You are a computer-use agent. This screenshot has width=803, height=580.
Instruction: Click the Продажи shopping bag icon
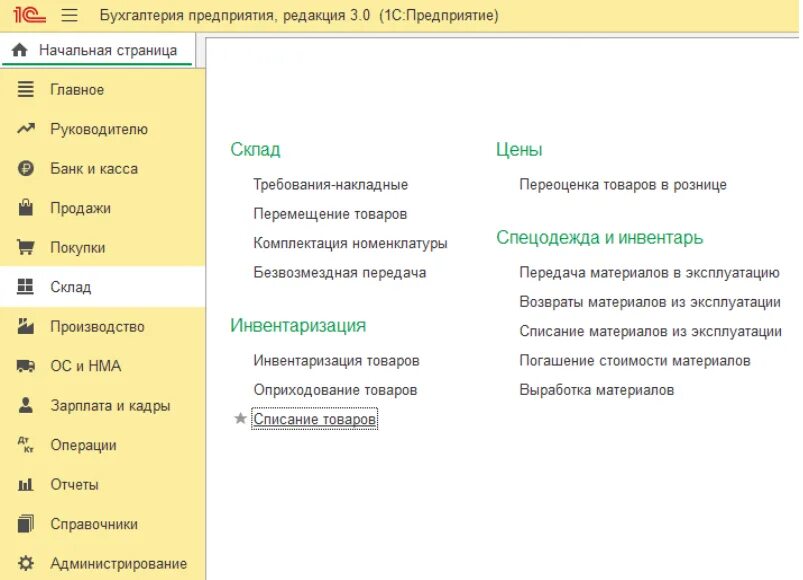26,207
